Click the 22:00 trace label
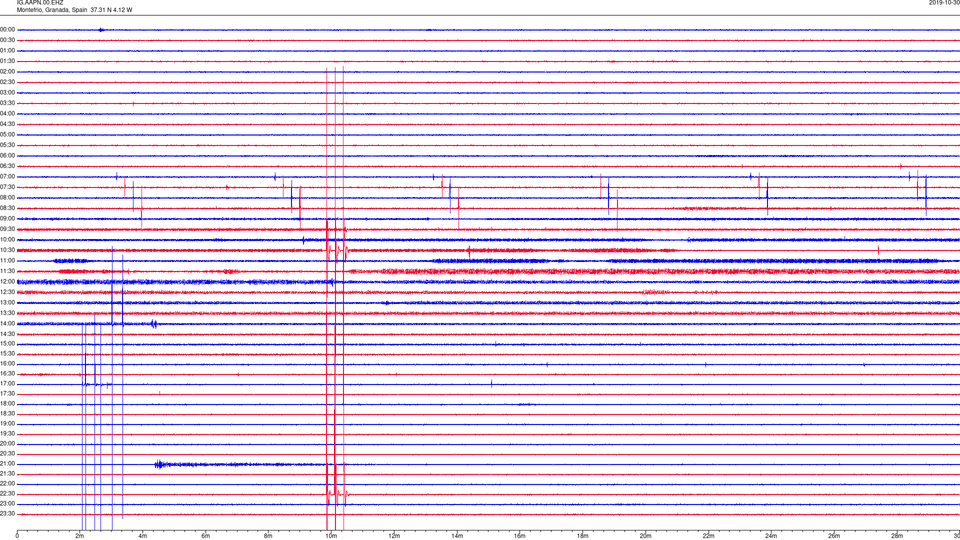960x540 pixels. coord(7,484)
